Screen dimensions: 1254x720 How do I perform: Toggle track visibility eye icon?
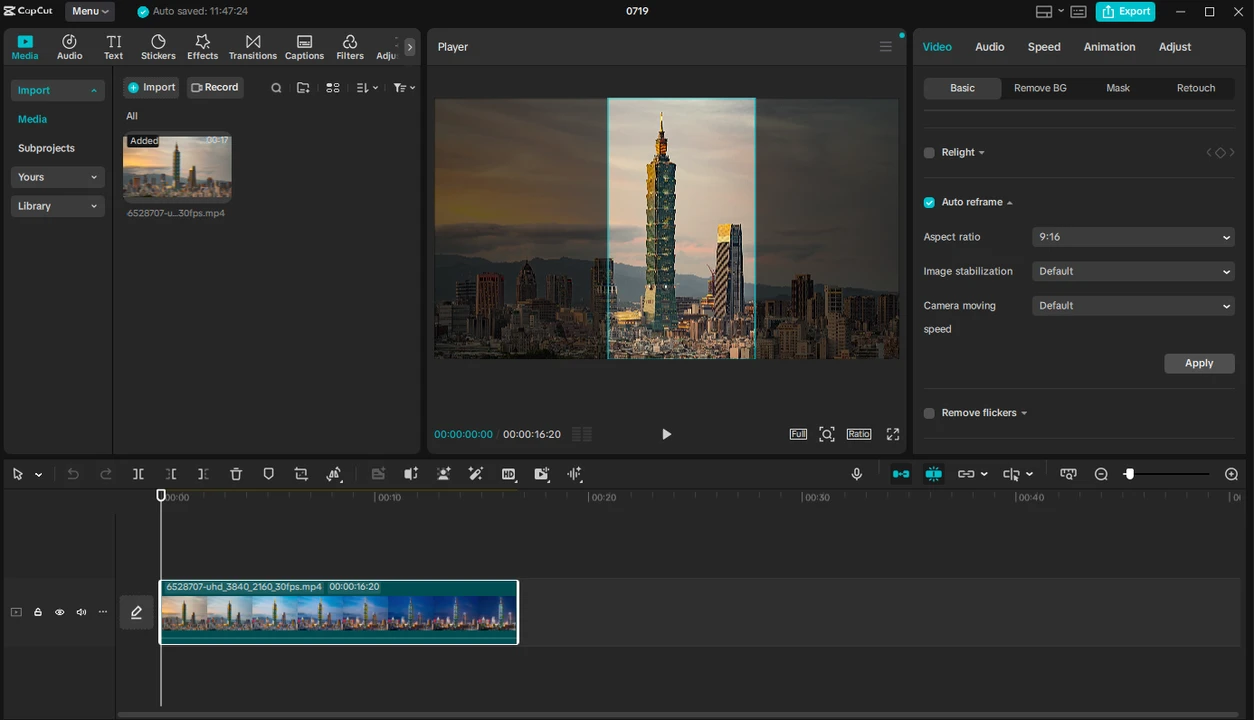click(x=59, y=612)
